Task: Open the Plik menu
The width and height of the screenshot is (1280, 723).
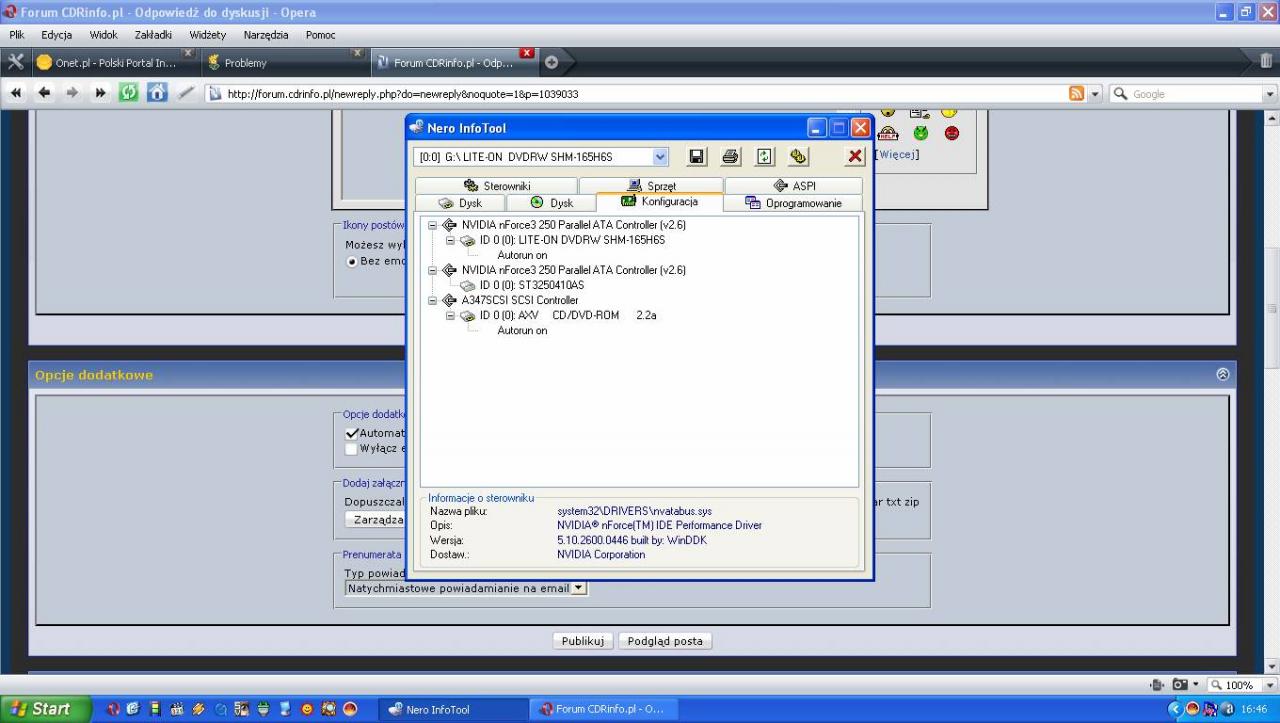Action: 17,35
